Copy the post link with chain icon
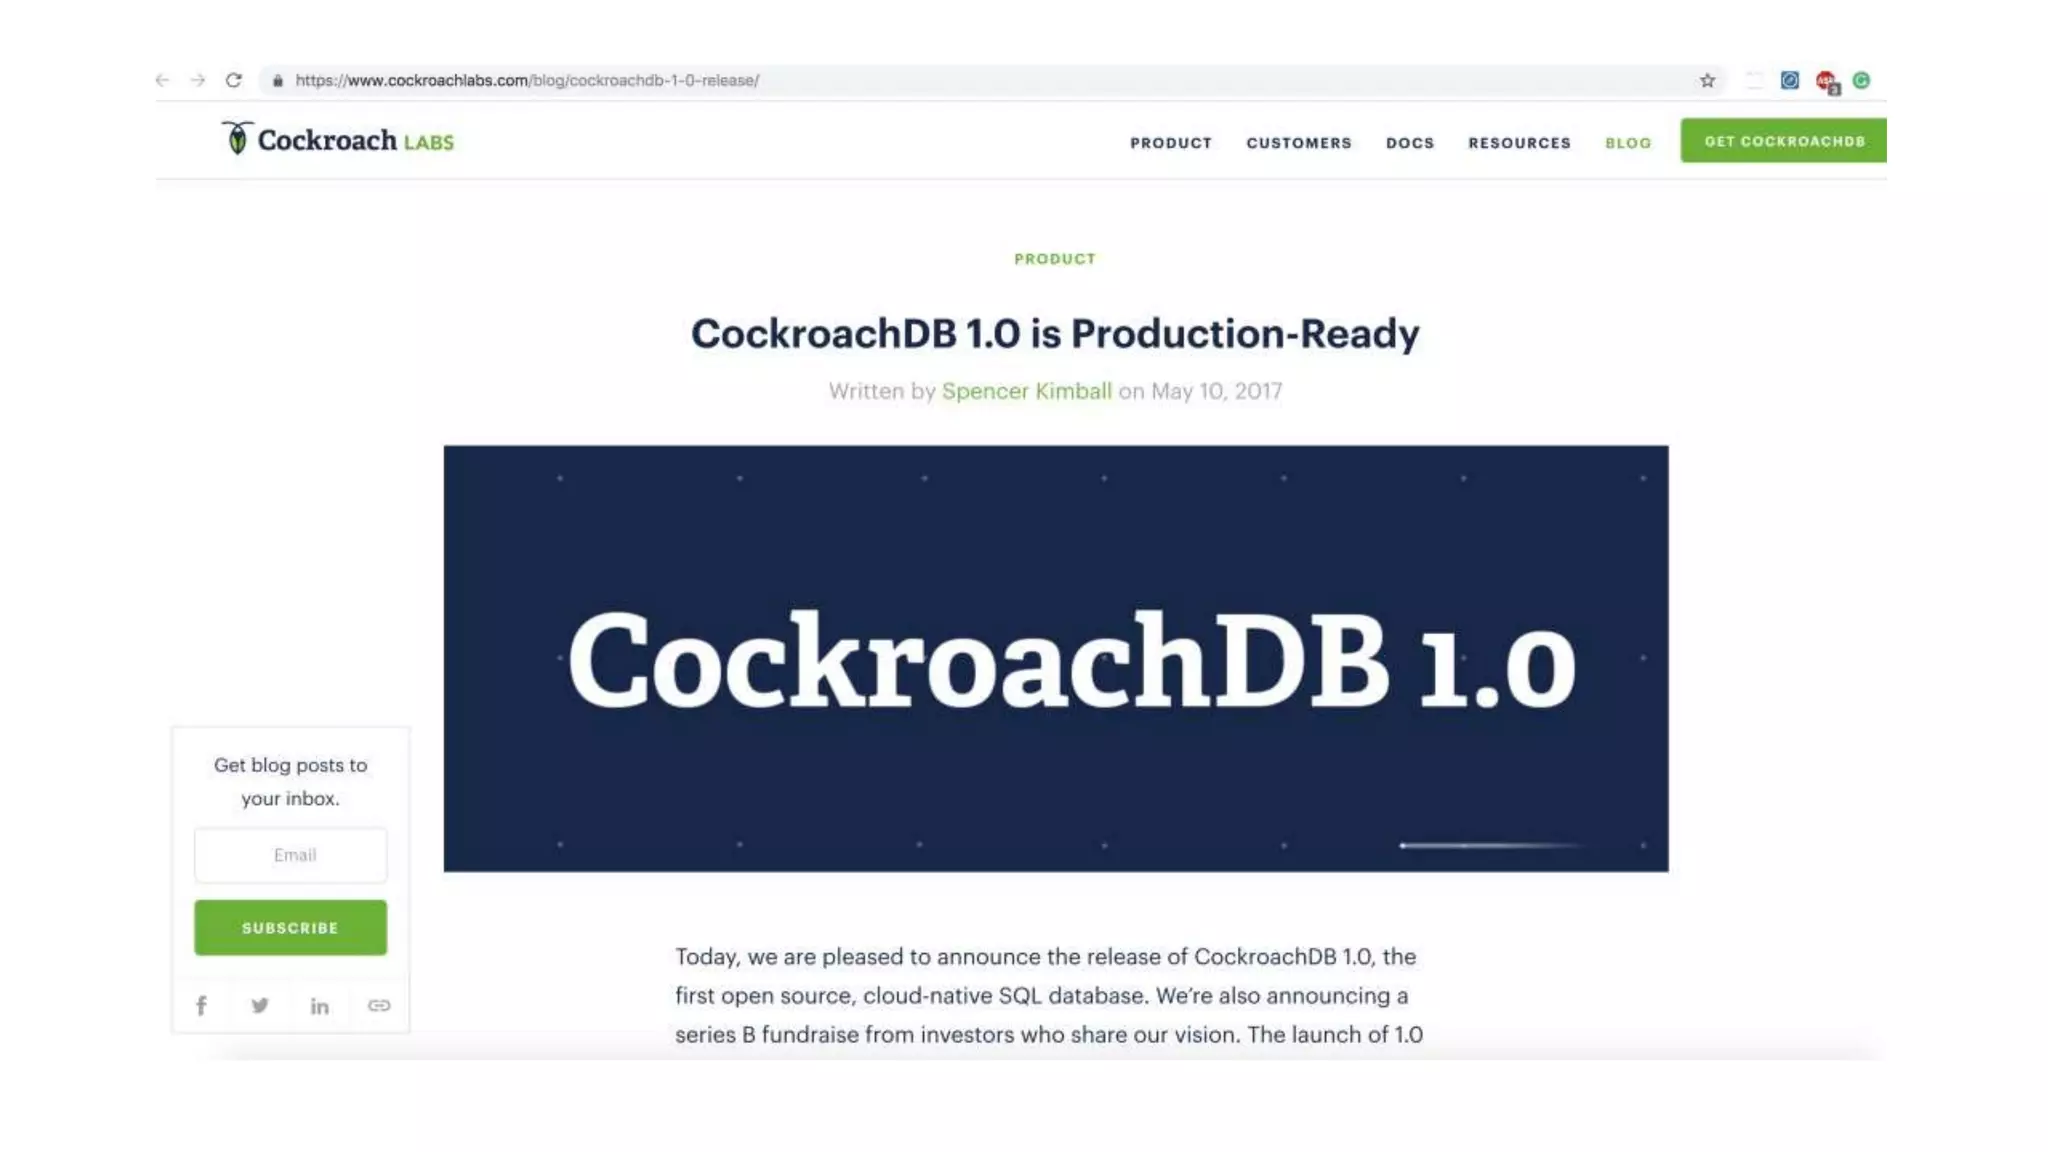This screenshot has width=2048, height=1152. click(379, 1006)
